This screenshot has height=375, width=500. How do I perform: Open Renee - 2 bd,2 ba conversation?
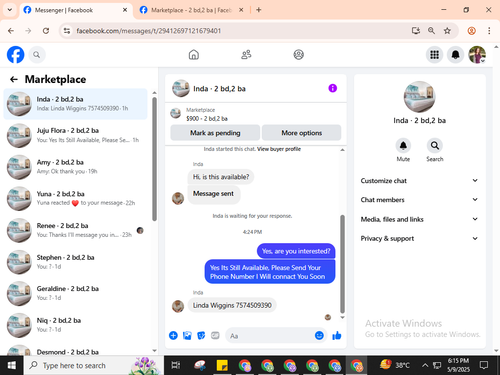[x=75, y=230]
